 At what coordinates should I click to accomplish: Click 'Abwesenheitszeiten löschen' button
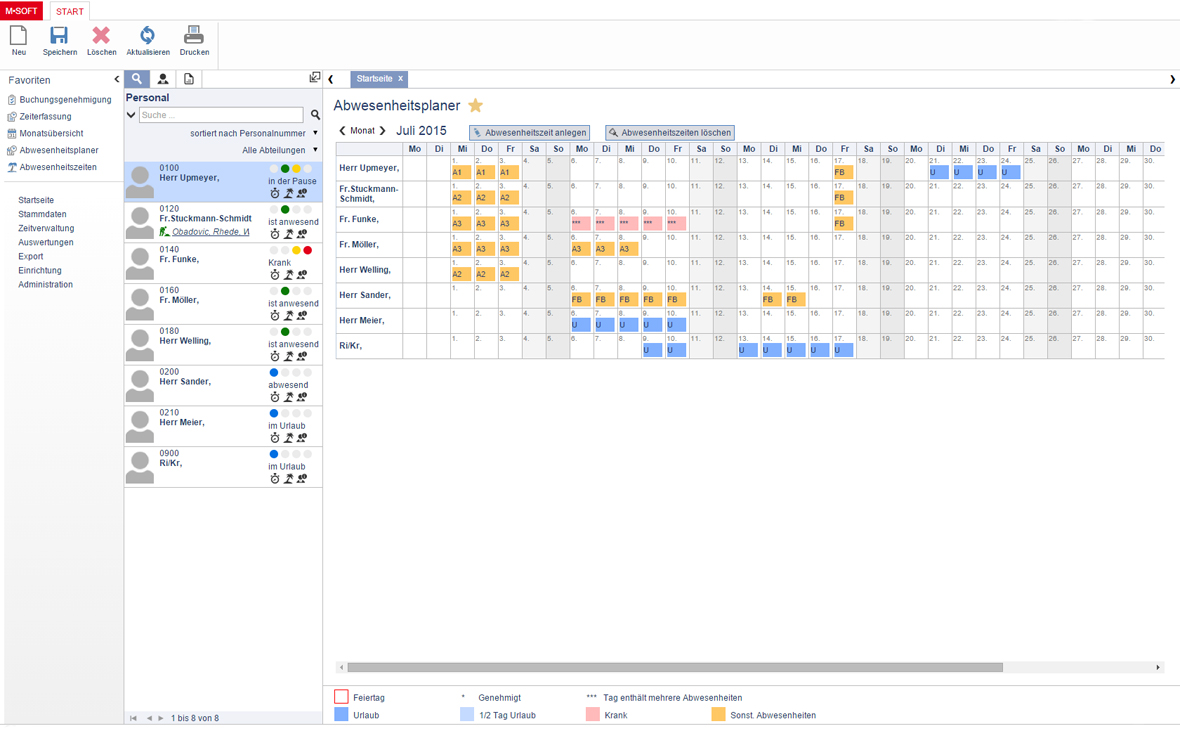tap(670, 133)
